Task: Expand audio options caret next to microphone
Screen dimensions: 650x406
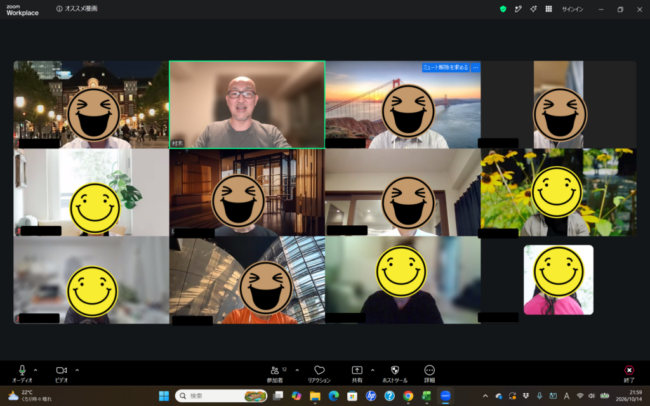Action: [36, 370]
